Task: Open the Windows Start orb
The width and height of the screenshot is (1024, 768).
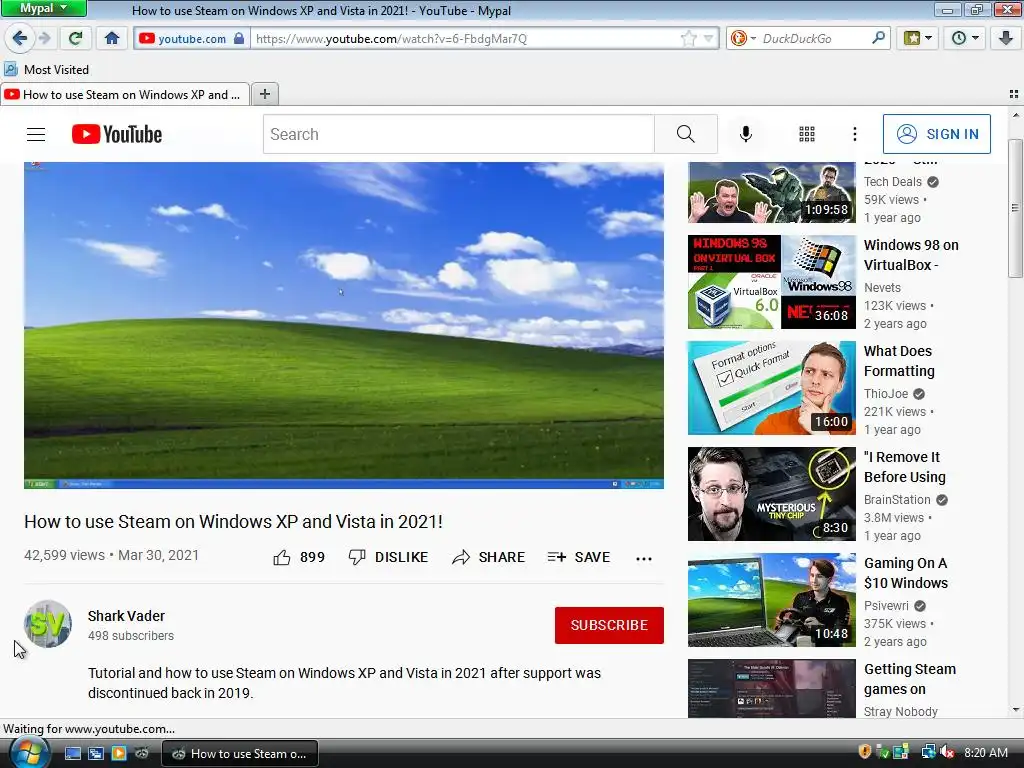Action: click(29, 753)
